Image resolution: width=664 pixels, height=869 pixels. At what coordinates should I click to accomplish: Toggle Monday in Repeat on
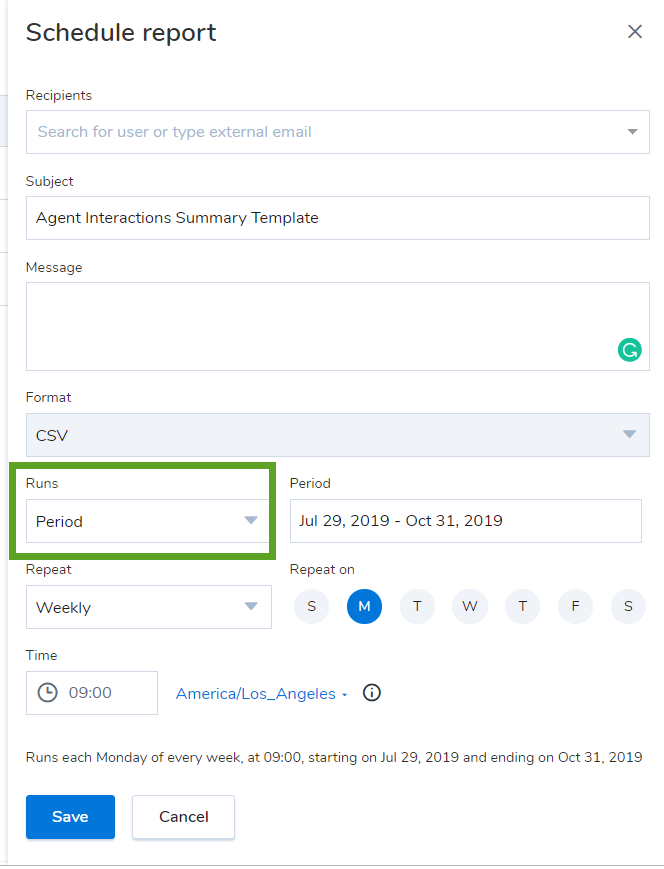364,607
